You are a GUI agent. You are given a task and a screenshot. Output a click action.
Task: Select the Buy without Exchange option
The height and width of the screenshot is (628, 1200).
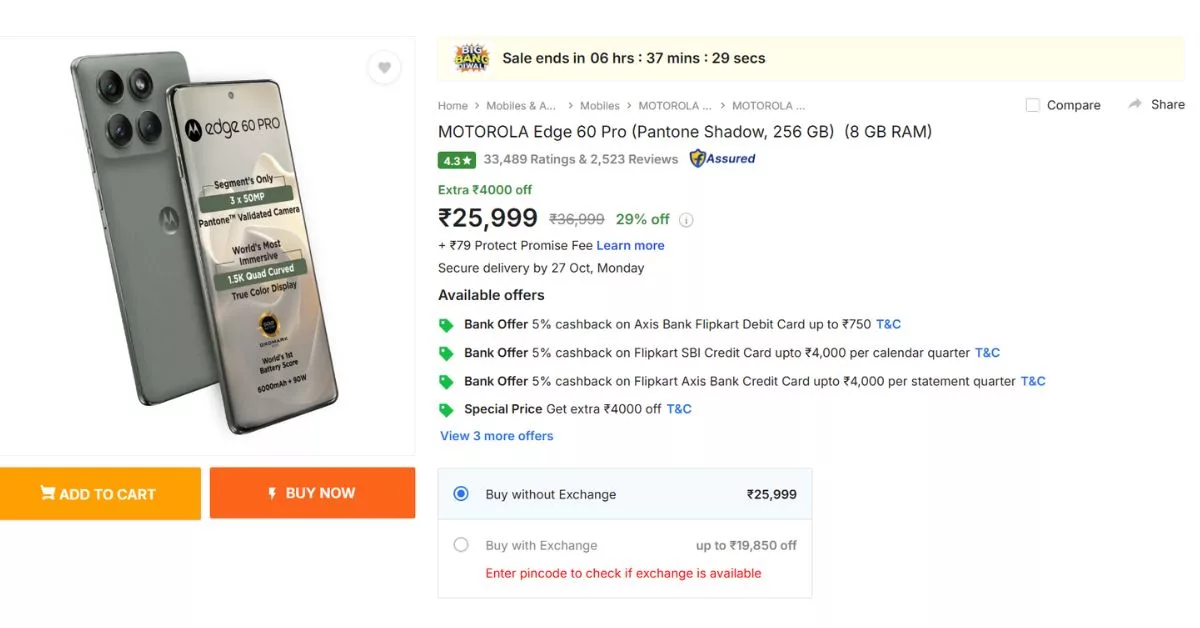click(x=460, y=493)
